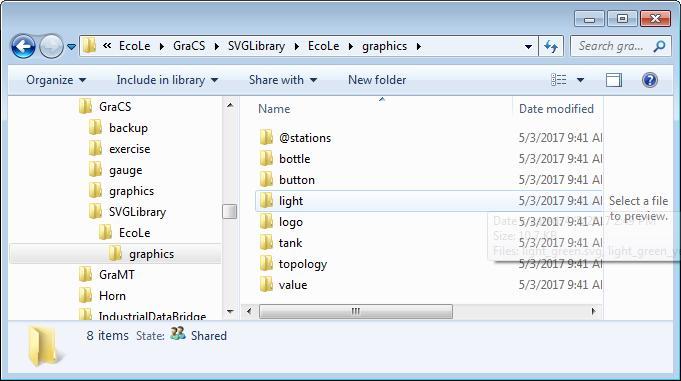This screenshot has height=381, width=681.
Task: Click the search magnifier icon
Action: 659,46
